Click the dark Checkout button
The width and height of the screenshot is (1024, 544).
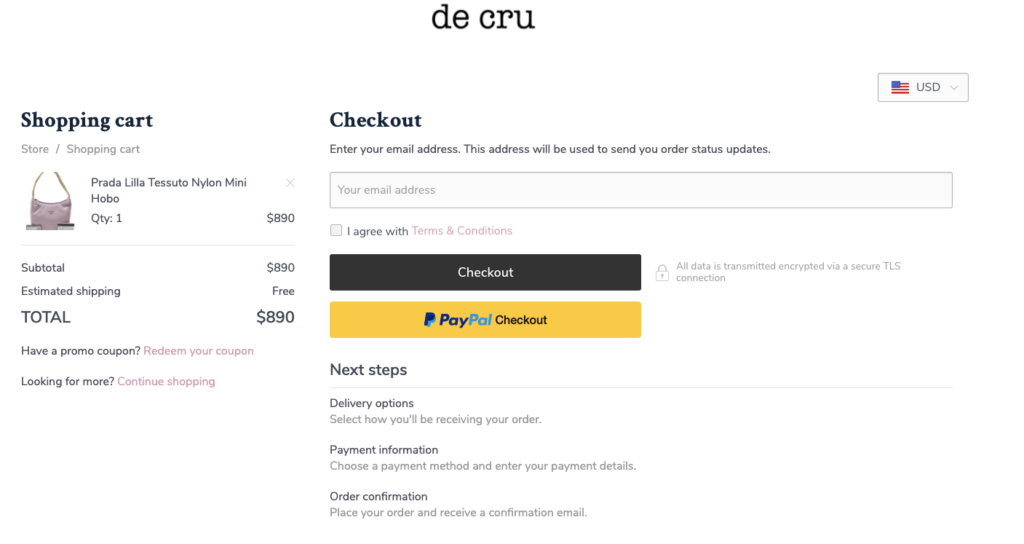485,272
